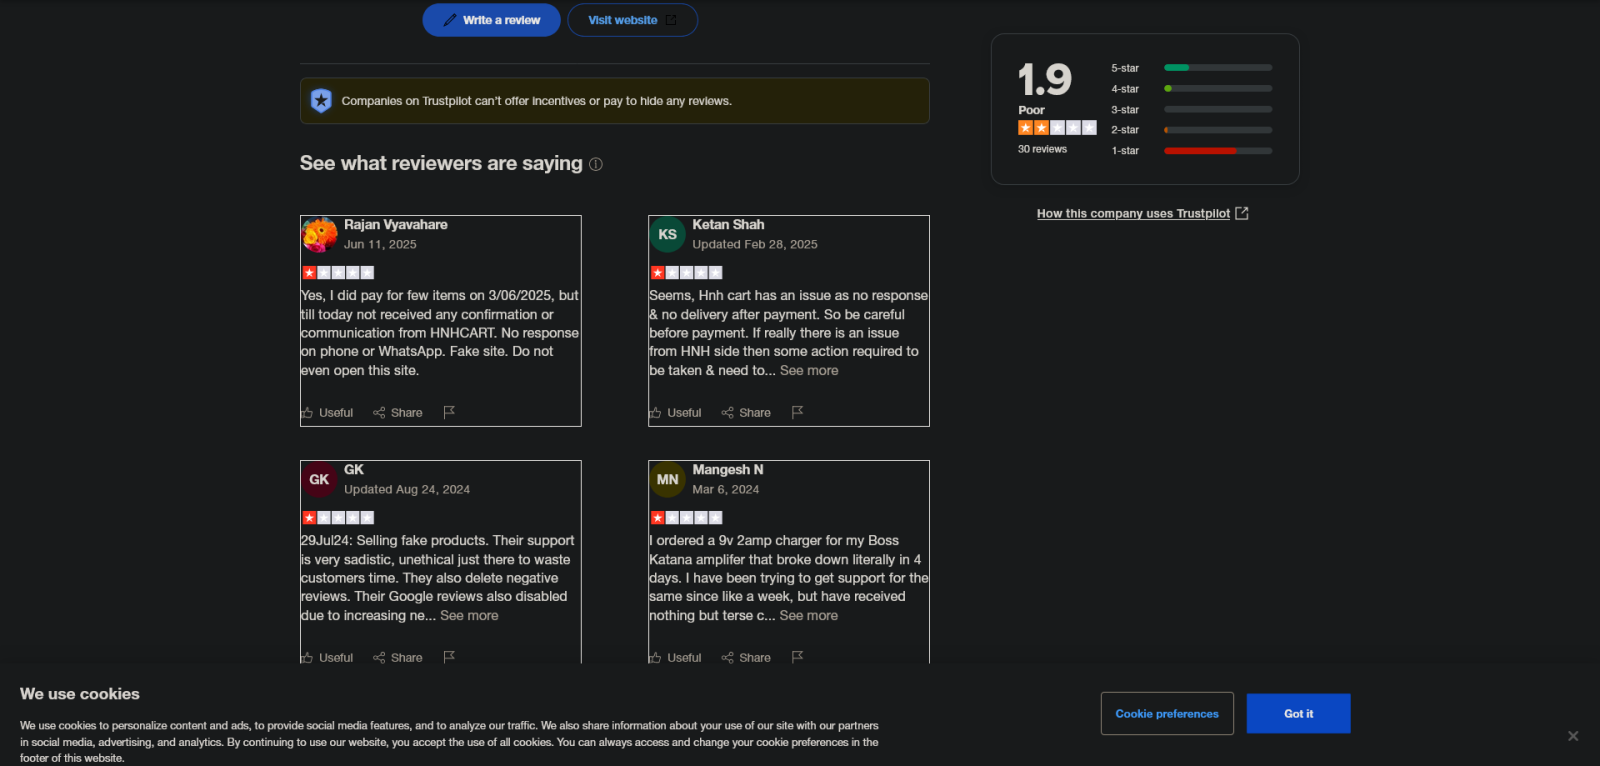This screenshot has height=766, width=1600.
Task: Click the date Jun 11, 2025
Action: point(380,245)
